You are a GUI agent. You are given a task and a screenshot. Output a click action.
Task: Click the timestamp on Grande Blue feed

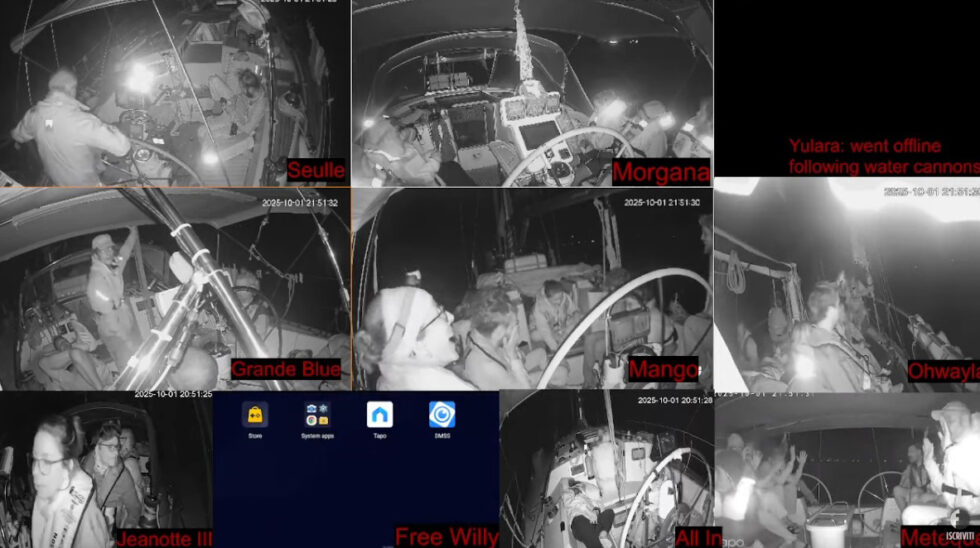click(300, 203)
